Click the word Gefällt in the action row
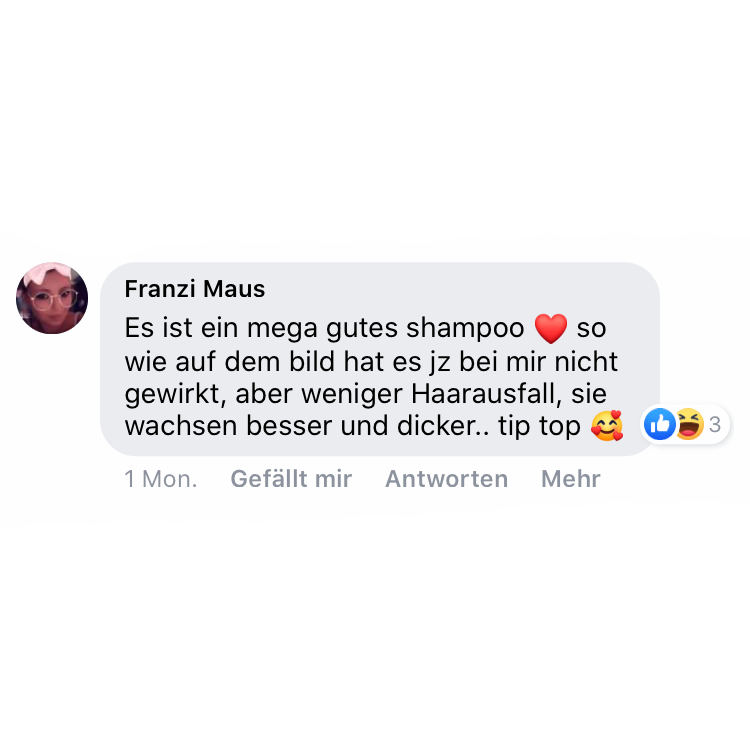The width and height of the screenshot is (750, 750). (268, 479)
